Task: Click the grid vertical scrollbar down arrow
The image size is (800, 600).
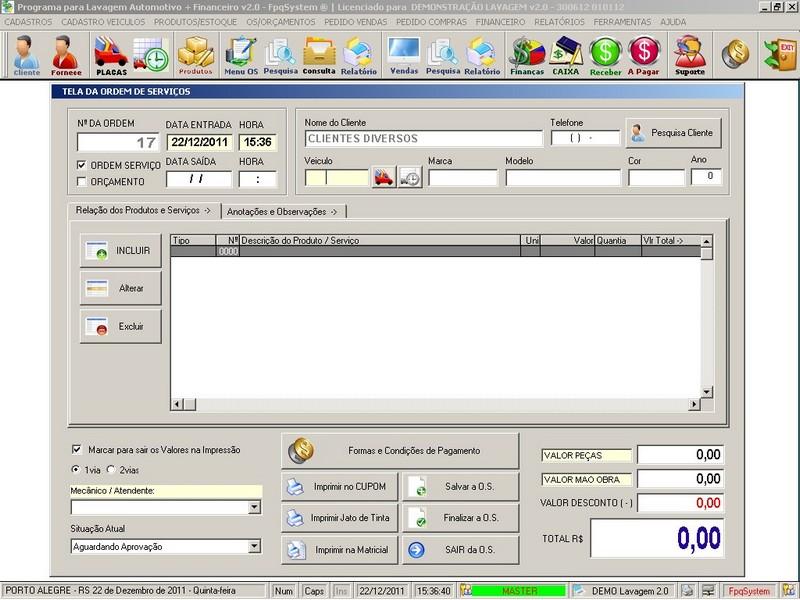Action: tap(707, 392)
